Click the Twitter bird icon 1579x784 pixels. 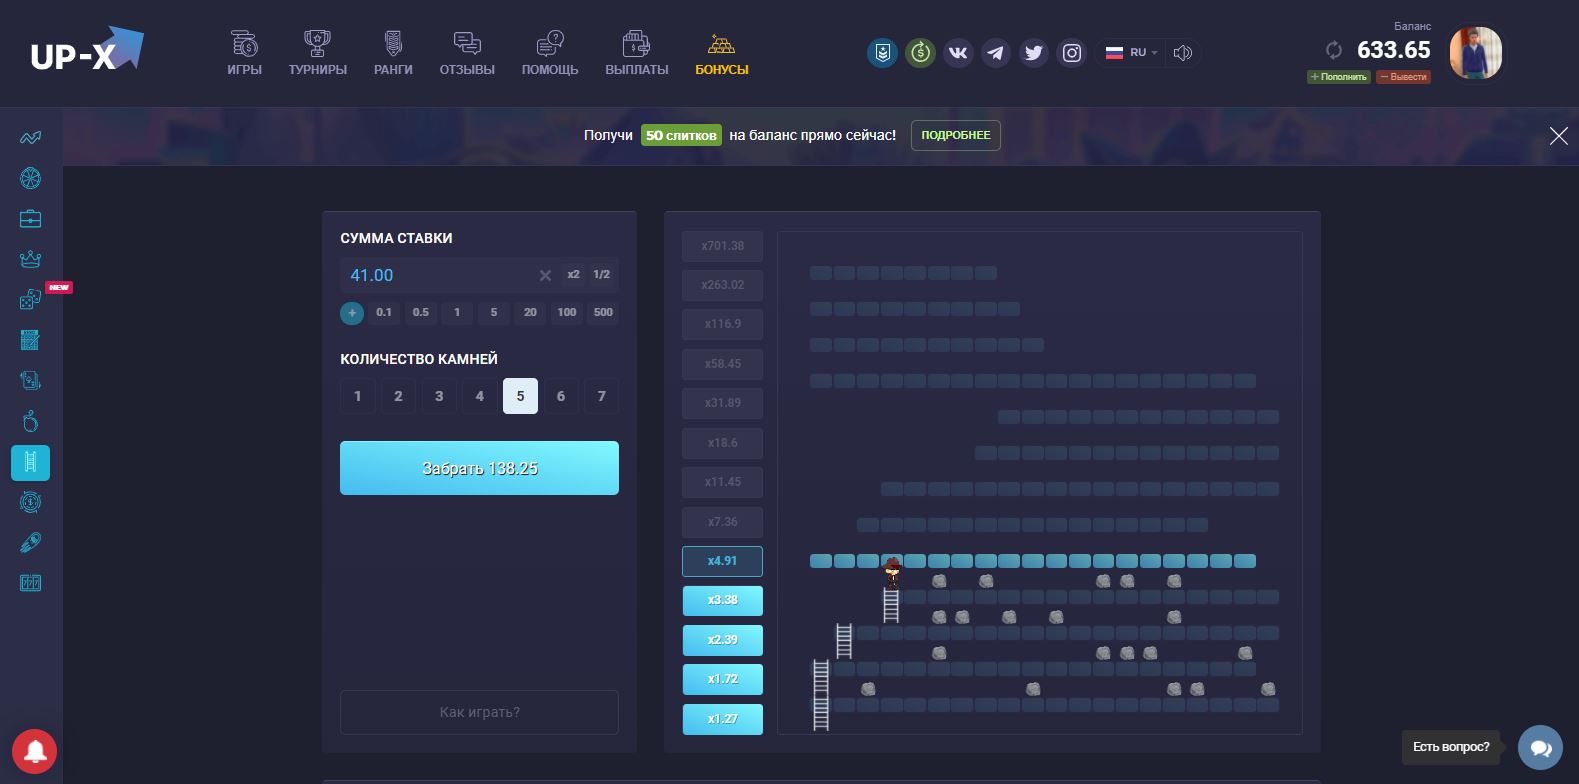point(1033,53)
